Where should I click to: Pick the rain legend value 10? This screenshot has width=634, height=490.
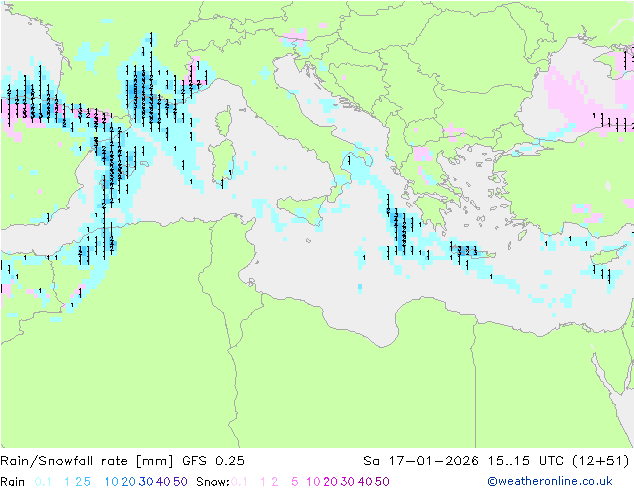[112, 482]
